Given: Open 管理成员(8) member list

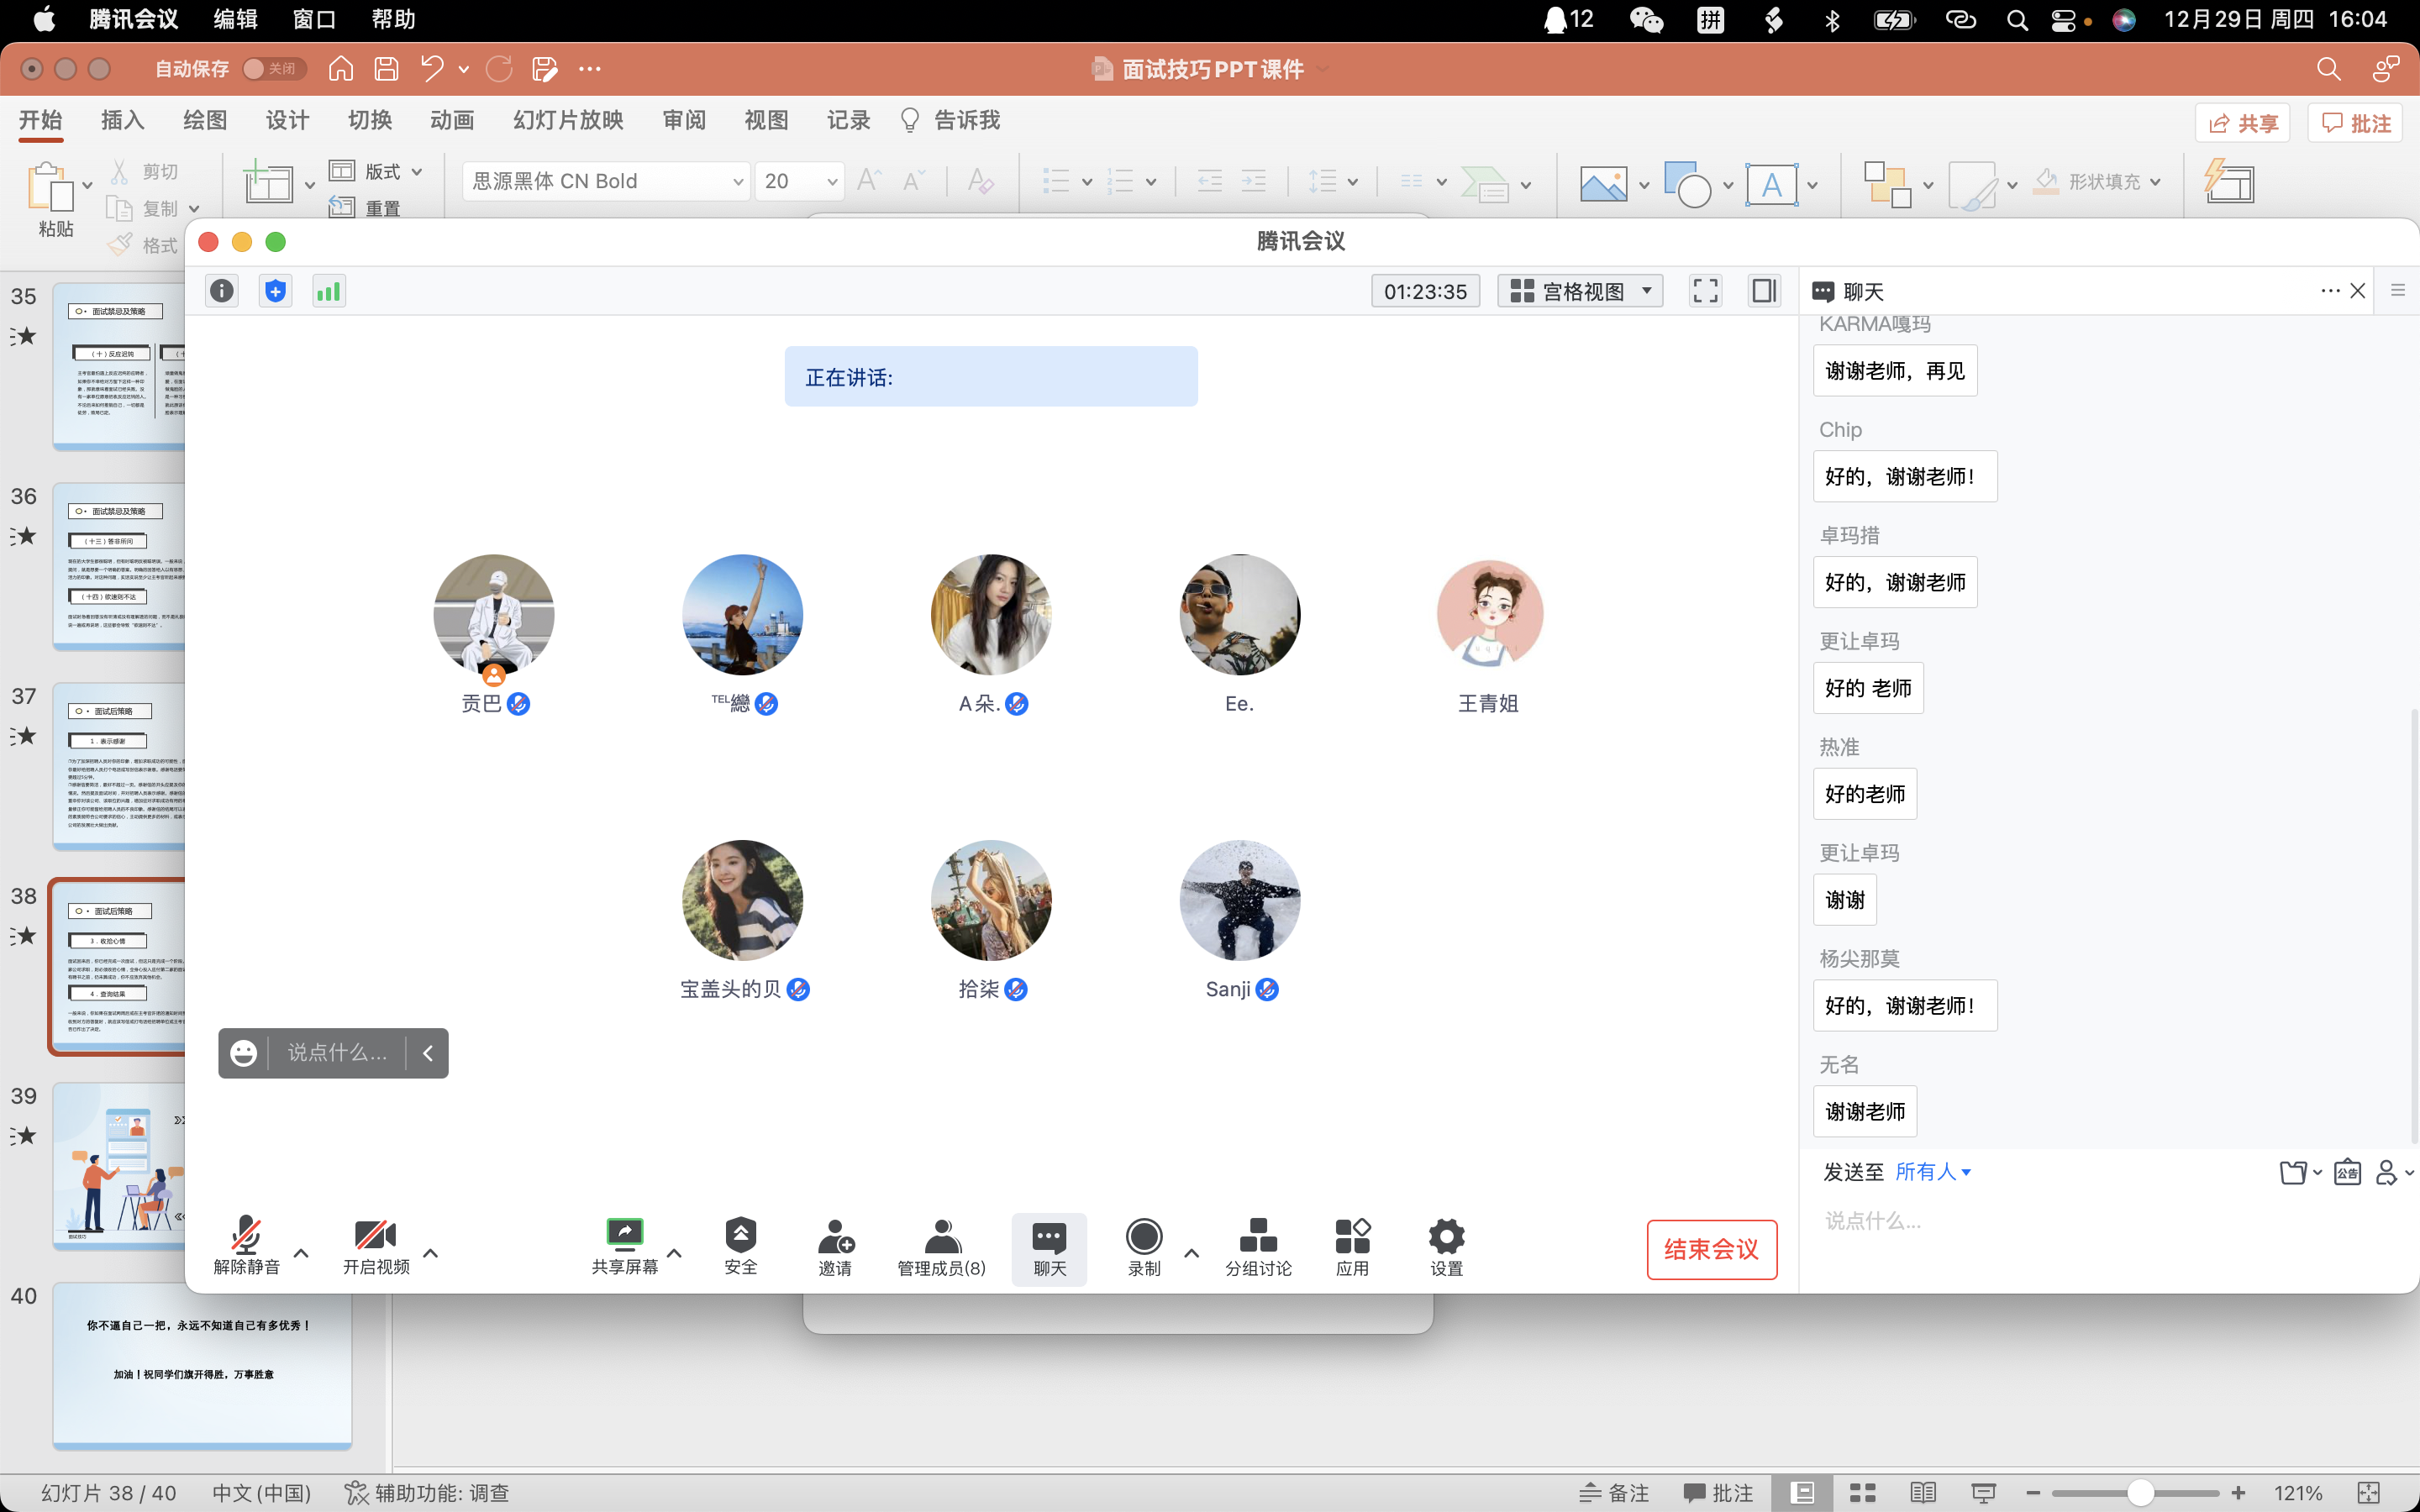Looking at the screenshot, I should coord(941,1247).
